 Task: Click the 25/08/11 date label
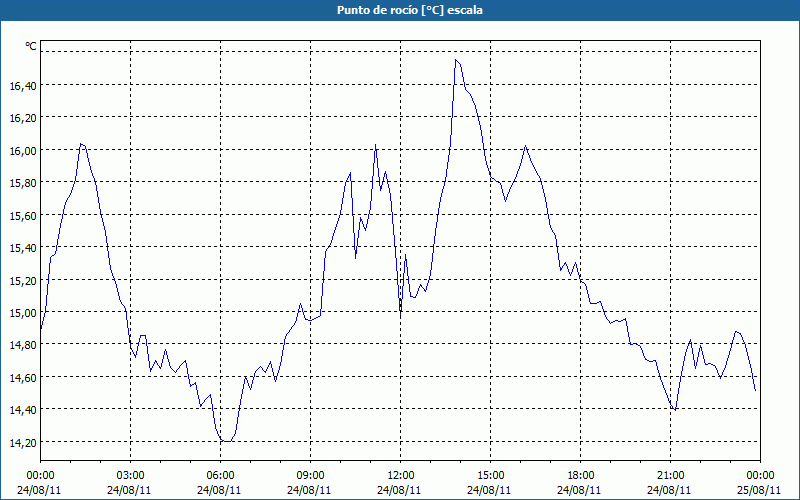[759, 490]
